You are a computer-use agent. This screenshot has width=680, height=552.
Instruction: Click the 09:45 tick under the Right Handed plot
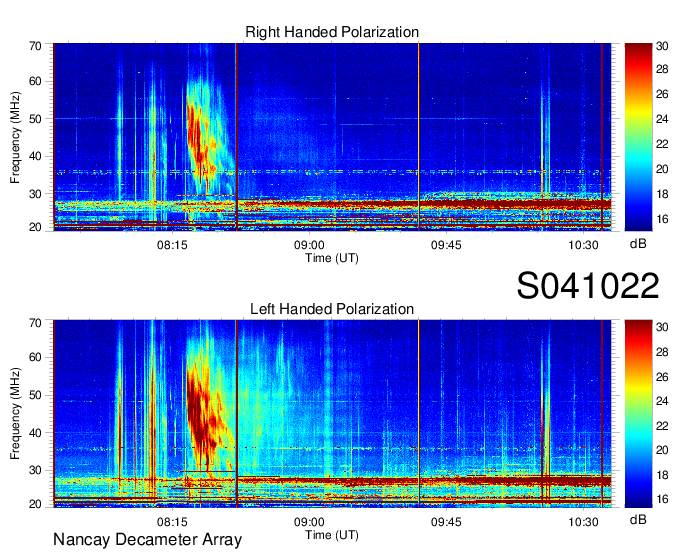coord(446,245)
